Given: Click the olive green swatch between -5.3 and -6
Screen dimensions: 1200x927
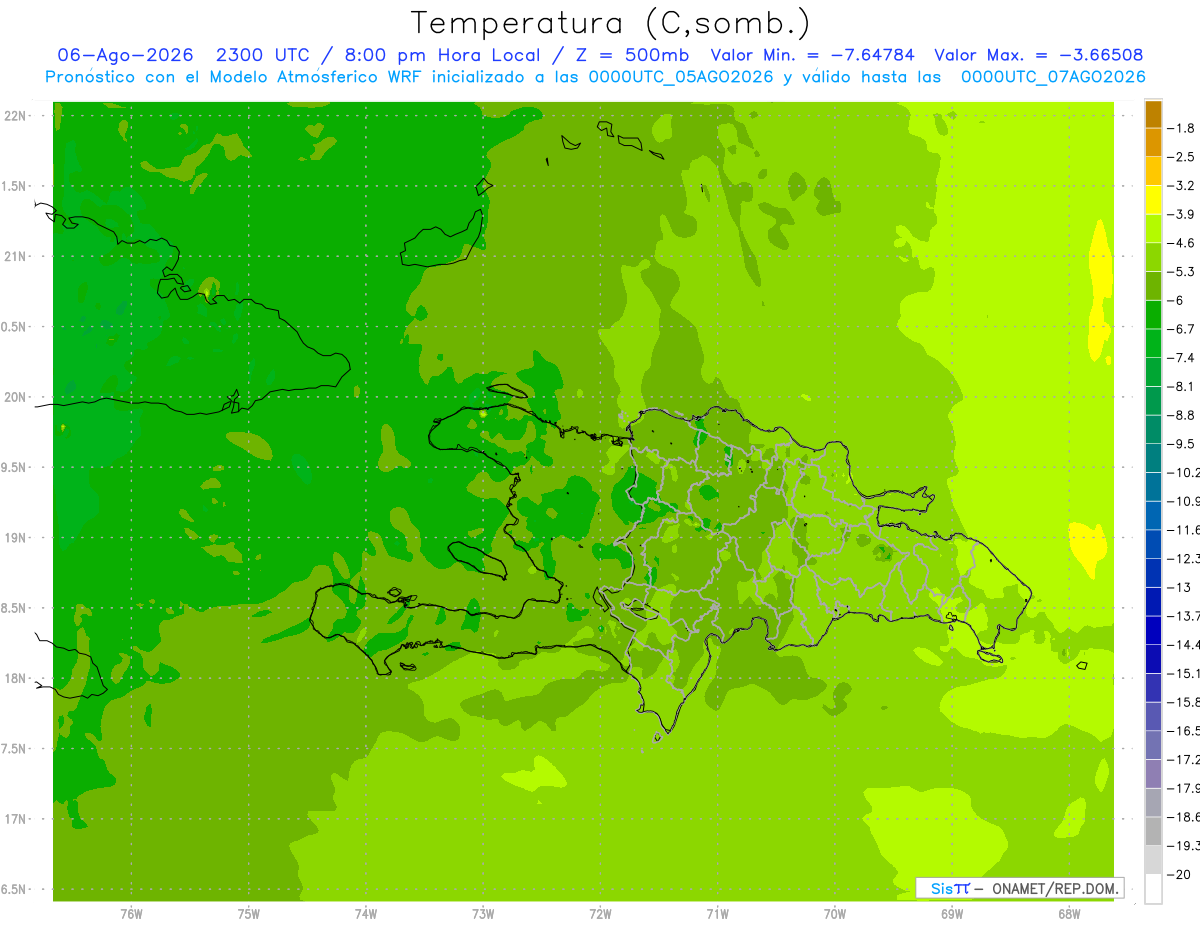Looking at the screenshot, I should click(1153, 286).
